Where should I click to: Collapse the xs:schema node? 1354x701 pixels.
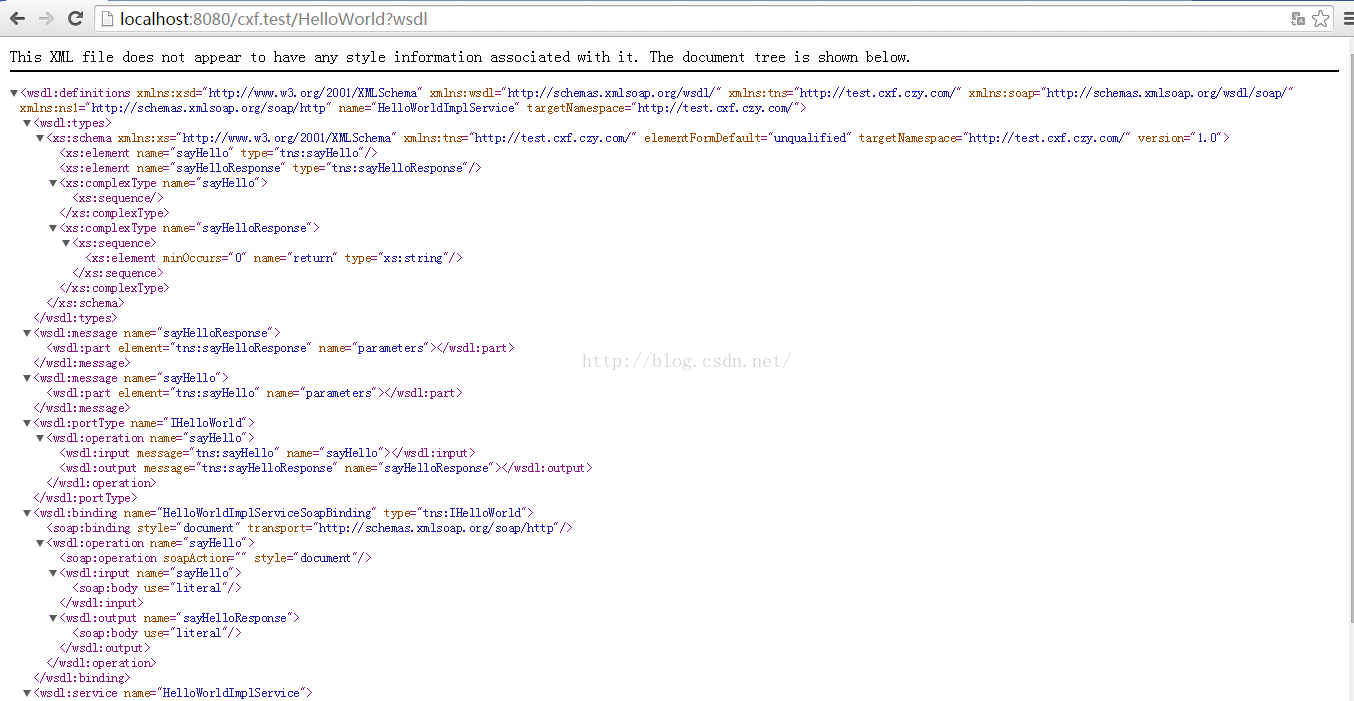coord(40,138)
